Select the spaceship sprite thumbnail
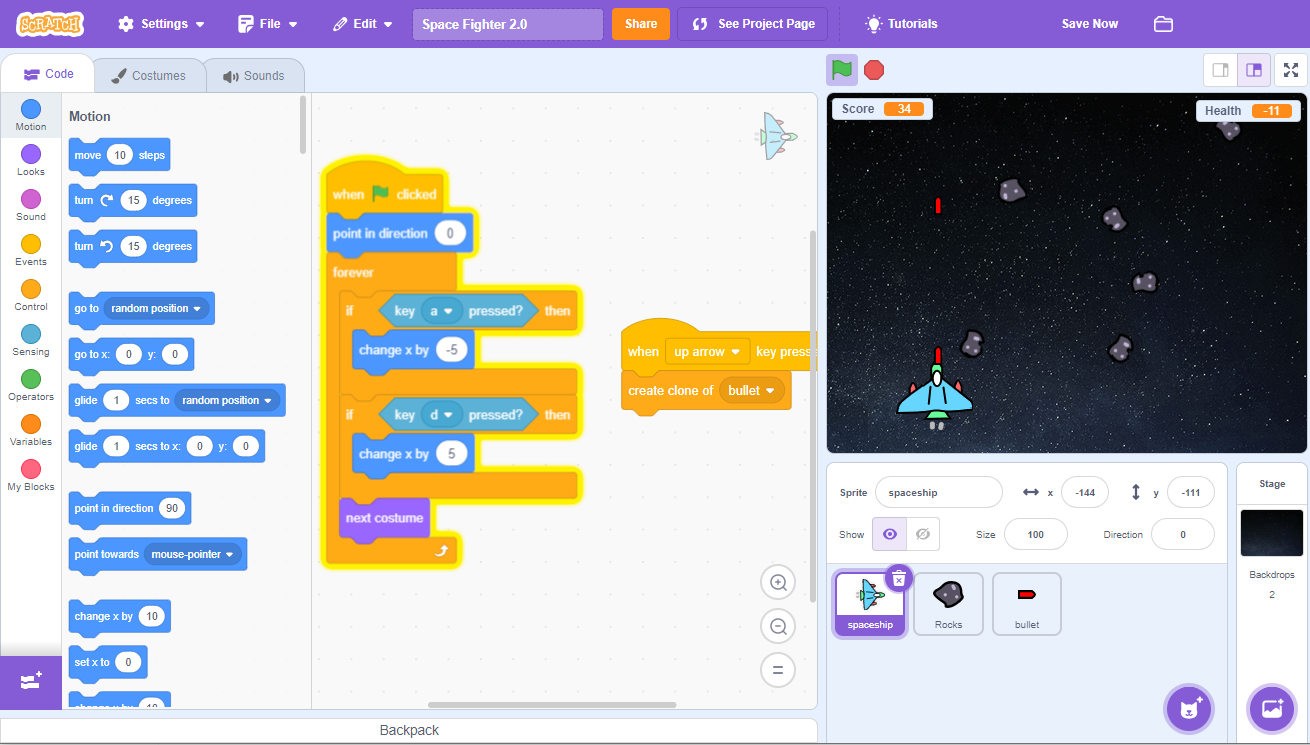 [870, 604]
